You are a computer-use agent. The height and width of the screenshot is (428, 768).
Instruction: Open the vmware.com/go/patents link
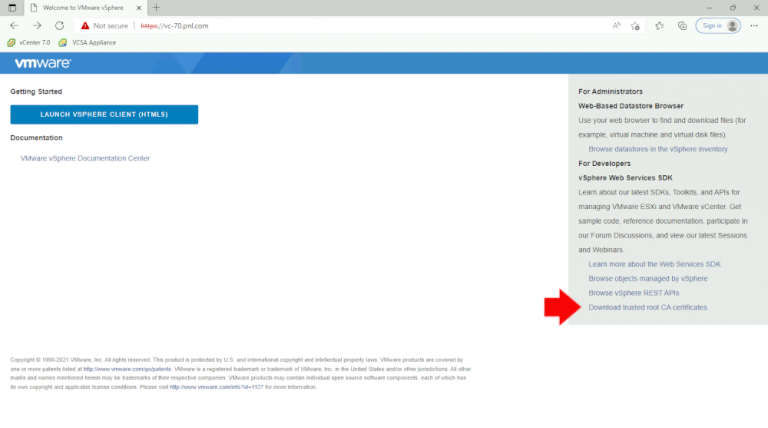(127, 369)
